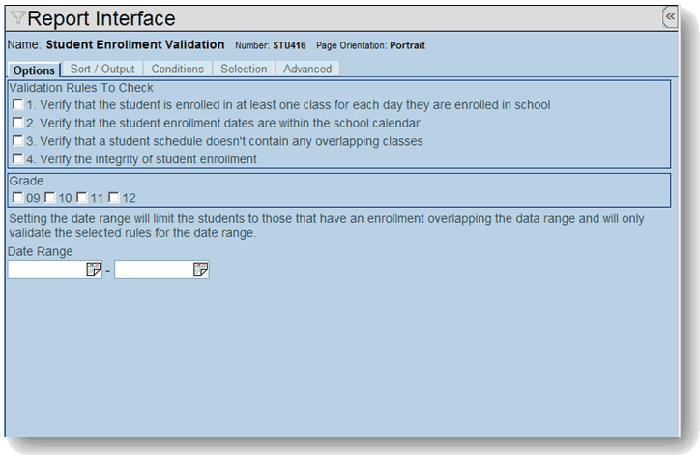
Task: Collapse panel using double-chevron icon
Action: click(671, 16)
